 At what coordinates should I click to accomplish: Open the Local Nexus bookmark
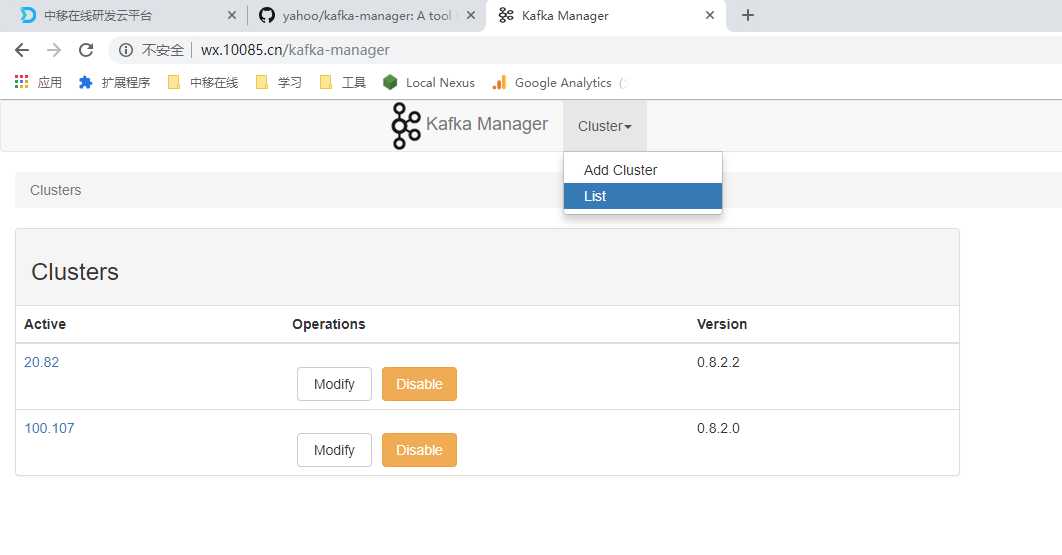(428, 83)
